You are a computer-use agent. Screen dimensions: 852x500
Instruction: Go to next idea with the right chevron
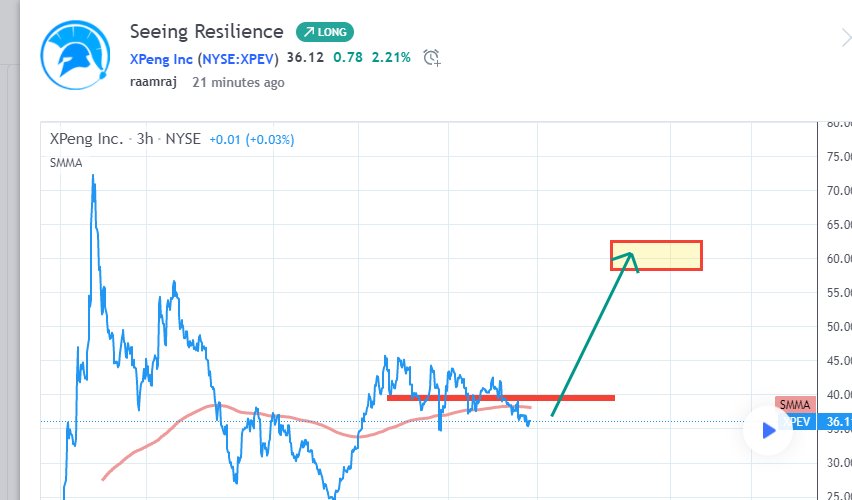pyautogui.click(x=845, y=38)
